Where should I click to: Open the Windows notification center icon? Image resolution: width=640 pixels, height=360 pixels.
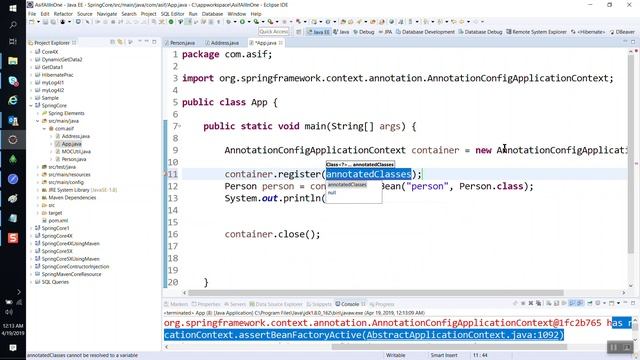[13, 348]
